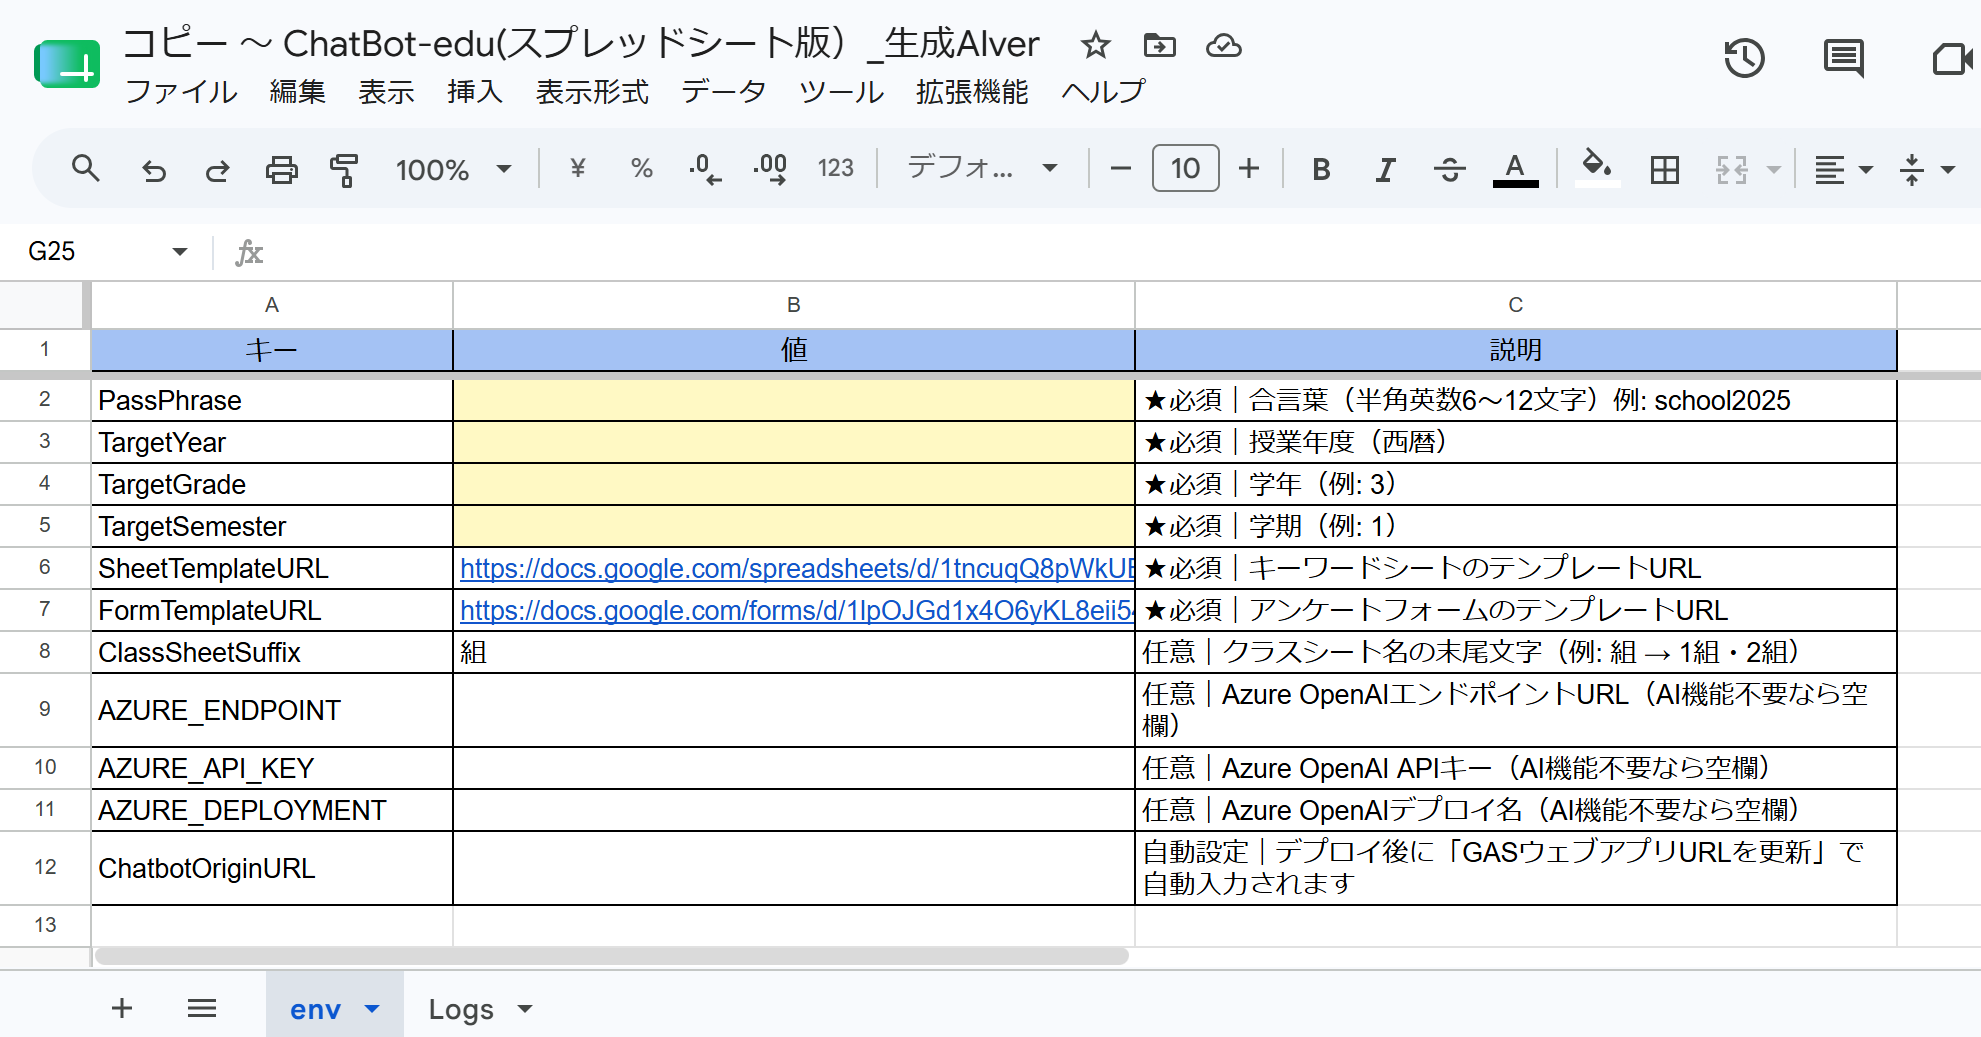
Task: Check the cloud save status icon
Action: coord(1224,45)
